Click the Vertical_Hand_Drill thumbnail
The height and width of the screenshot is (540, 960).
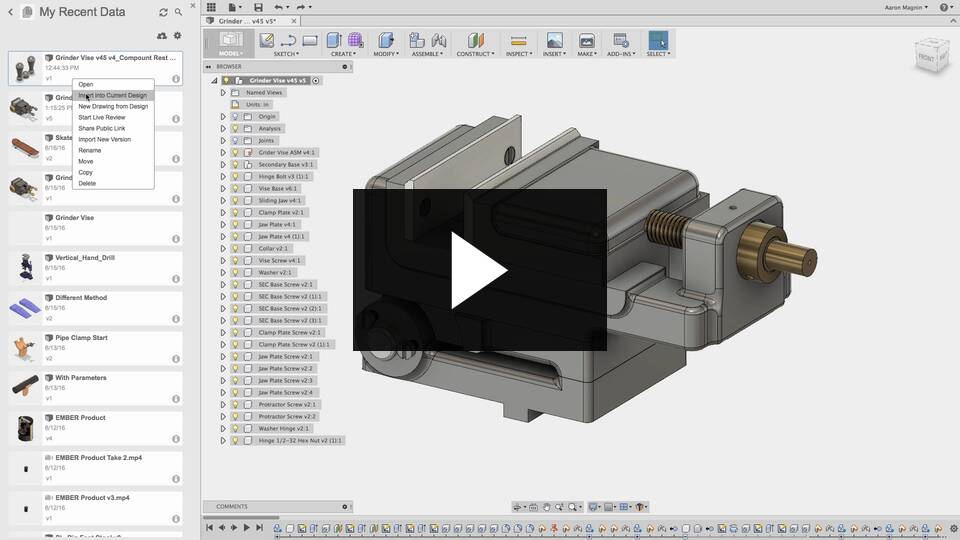25,267
